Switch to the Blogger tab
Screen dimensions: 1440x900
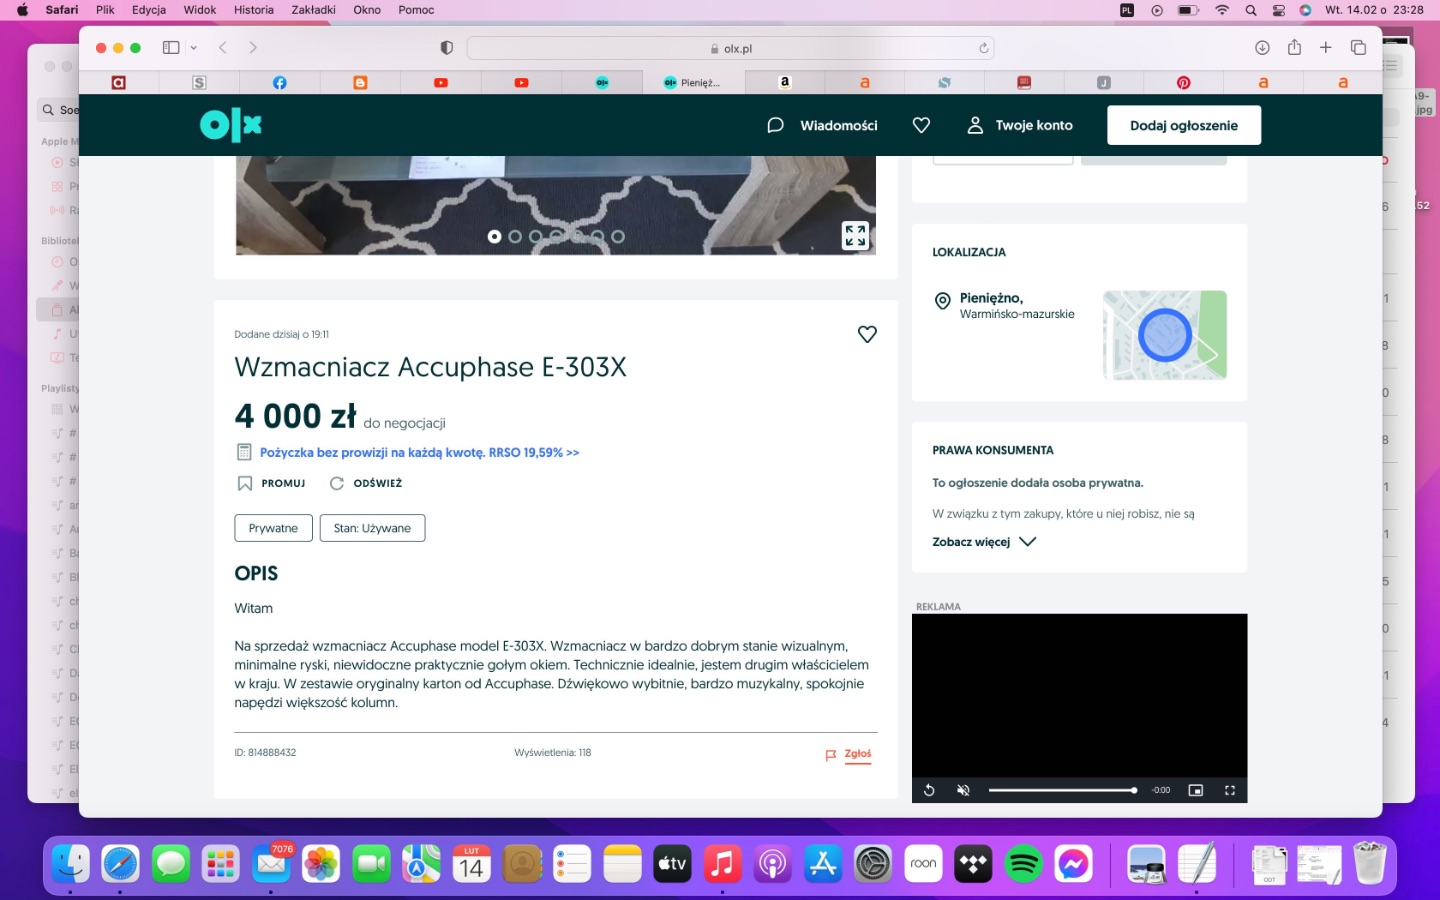(x=360, y=83)
